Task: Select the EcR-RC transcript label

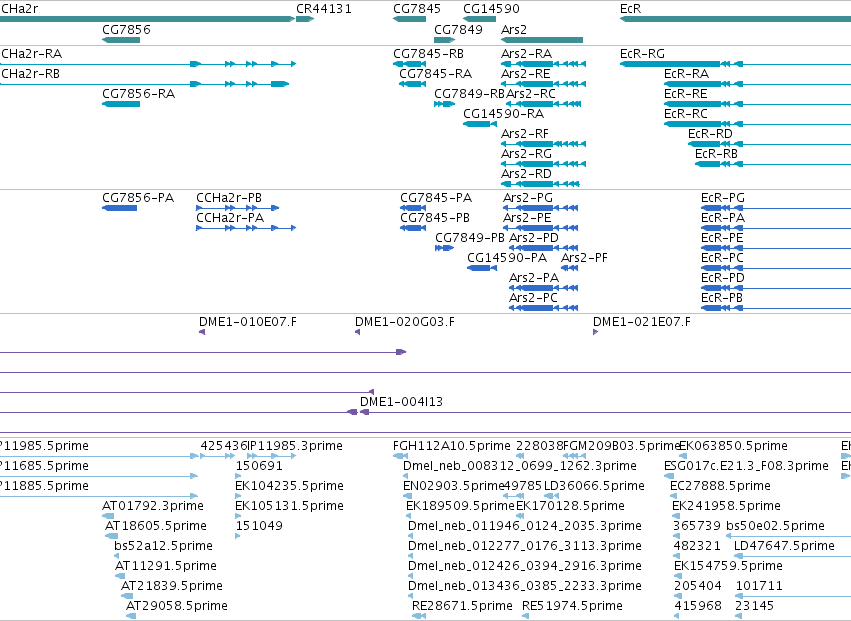Action: coord(685,114)
